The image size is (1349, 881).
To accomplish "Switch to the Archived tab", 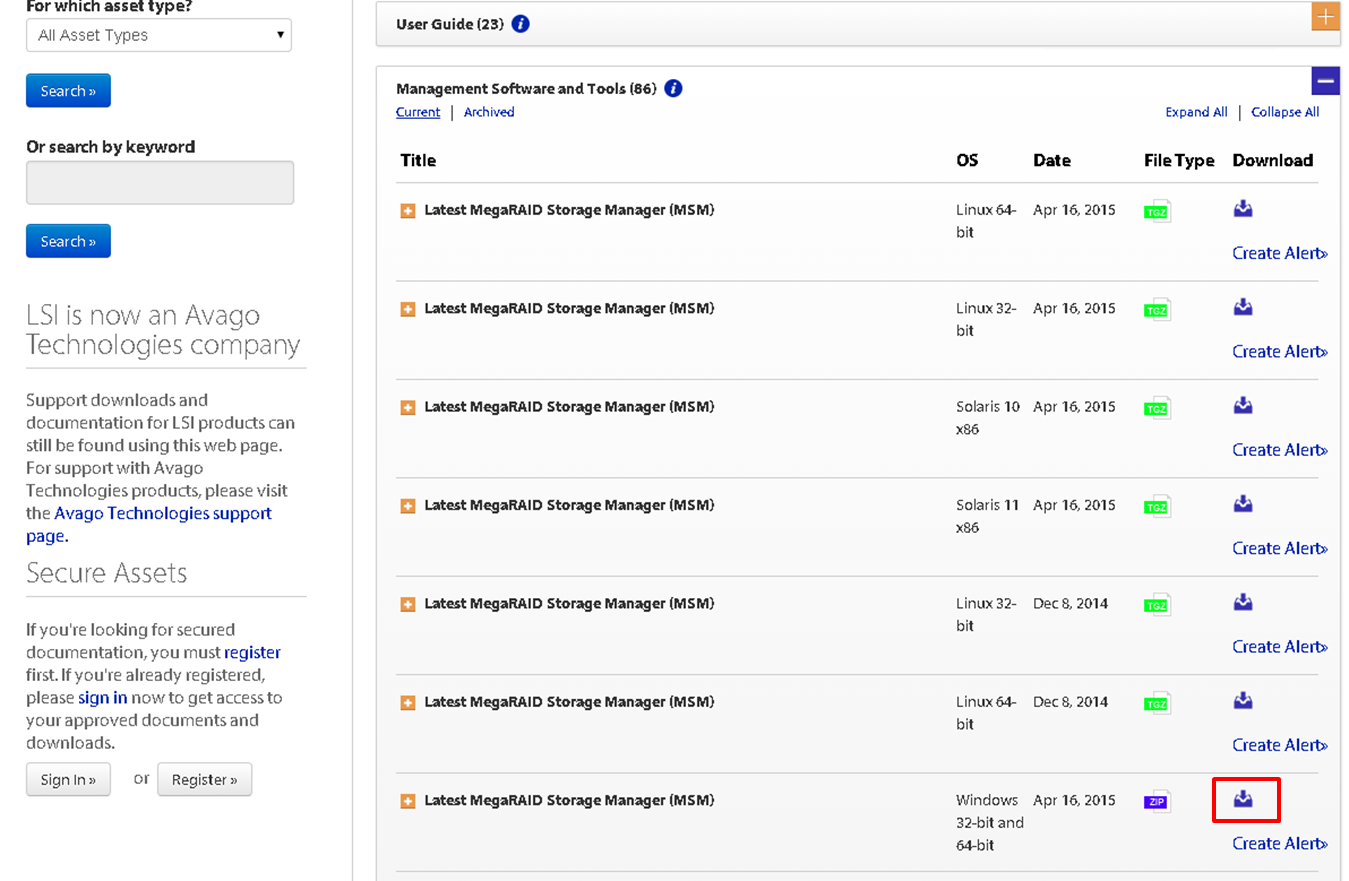I will pyautogui.click(x=489, y=112).
